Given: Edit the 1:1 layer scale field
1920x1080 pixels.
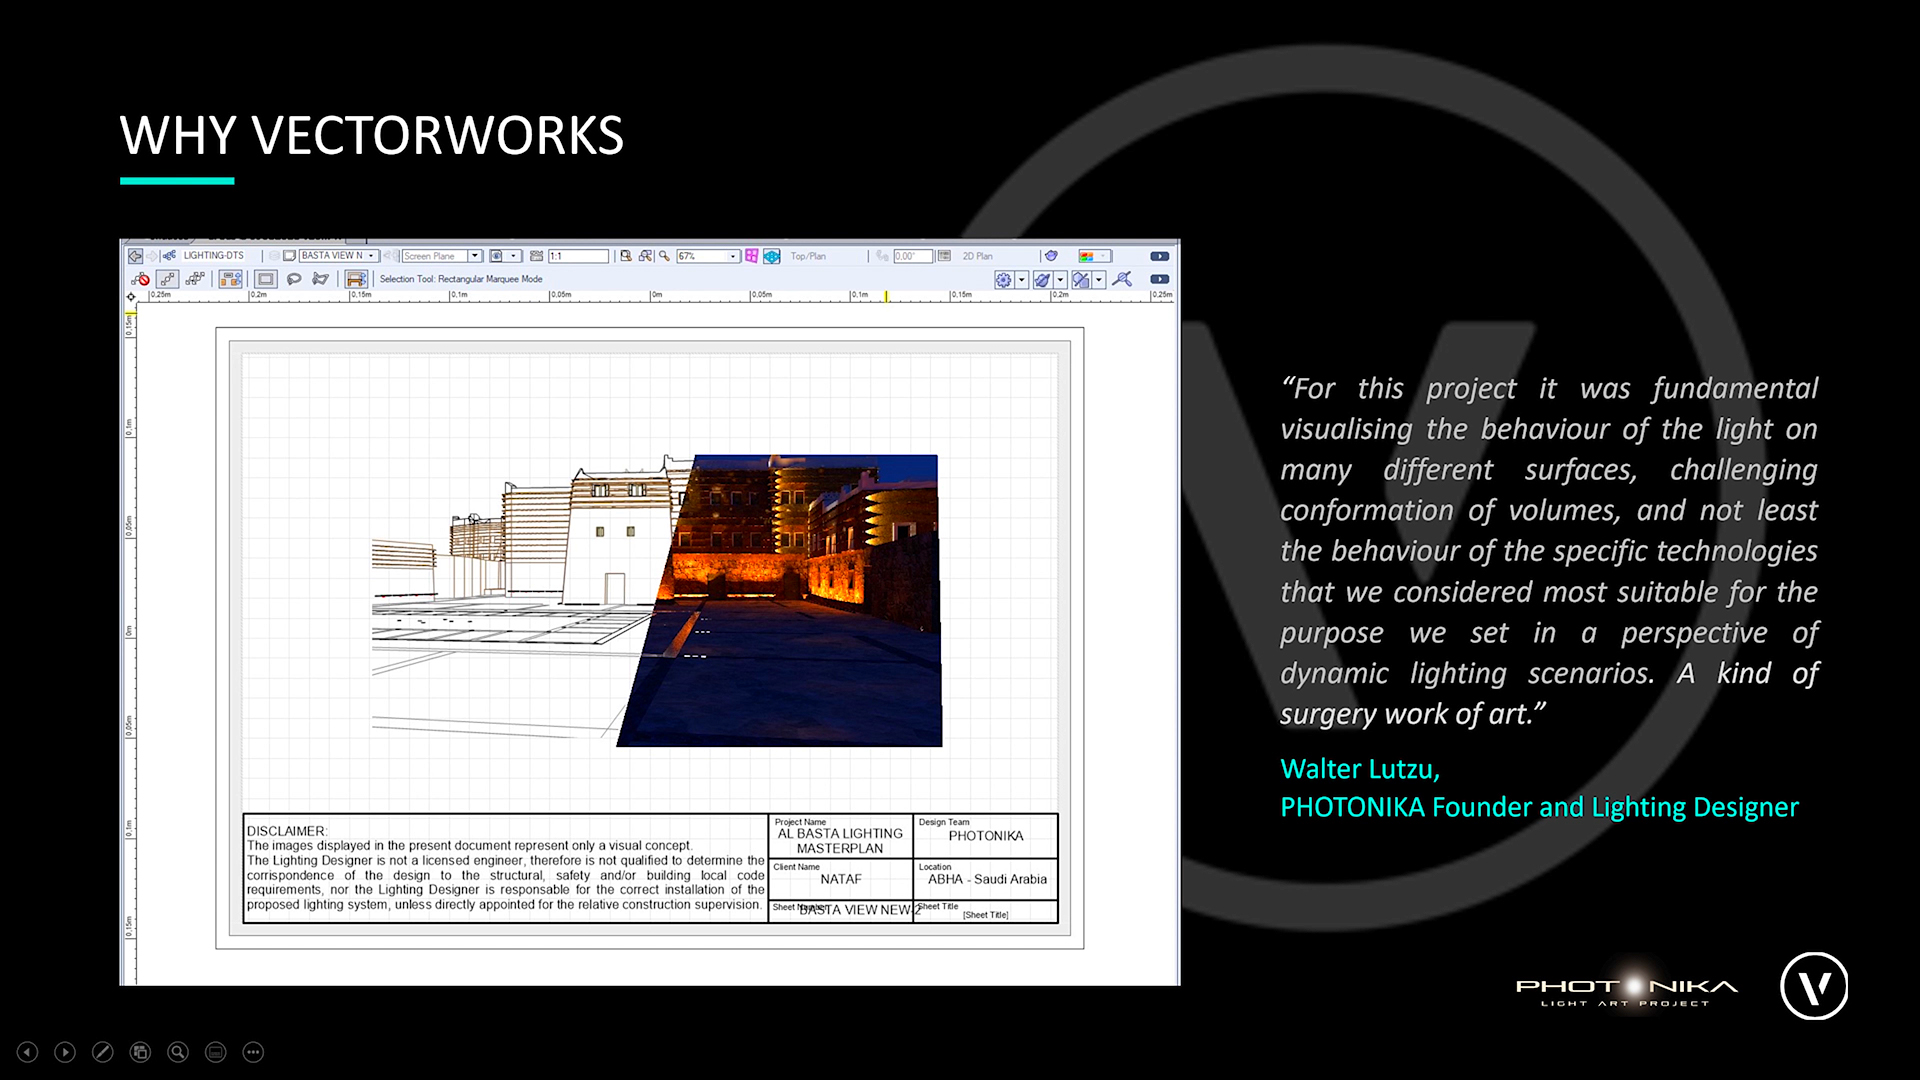Looking at the screenshot, I should 578,256.
